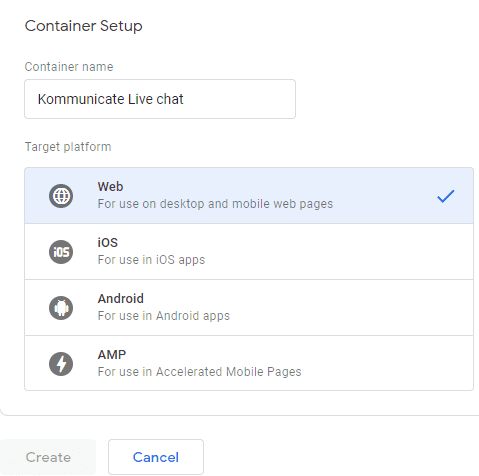The width and height of the screenshot is (479, 476).
Task: Click the Cancel button
Action: 156,457
